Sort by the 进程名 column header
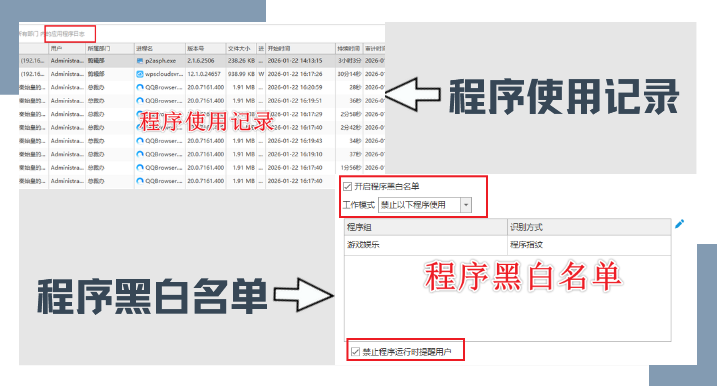The image size is (717, 386). (x=160, y=48)
